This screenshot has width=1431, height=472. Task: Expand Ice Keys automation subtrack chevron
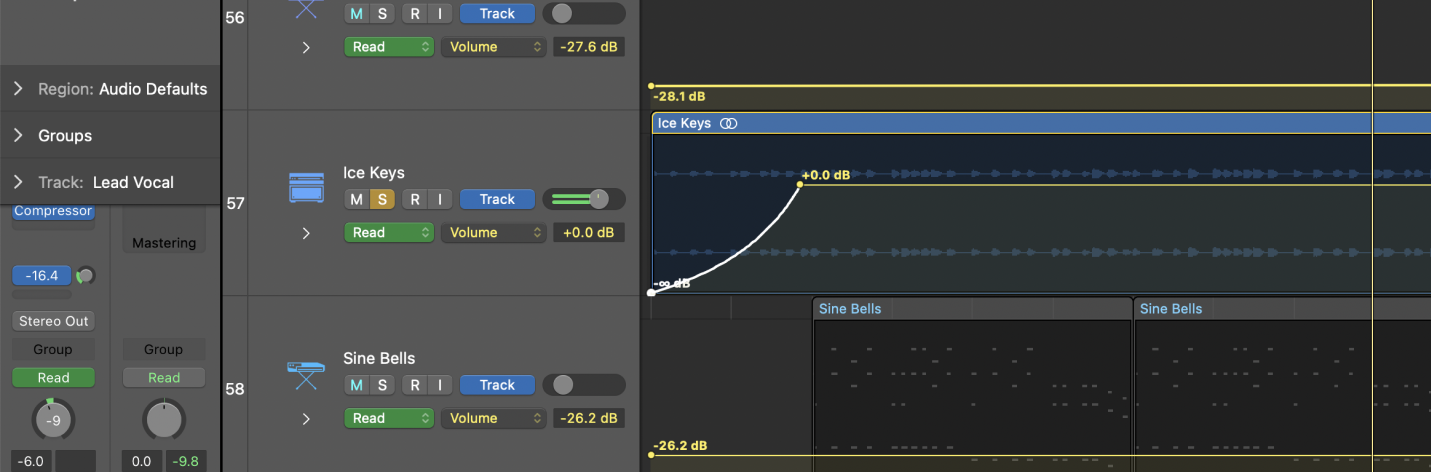tap(306, 233)
